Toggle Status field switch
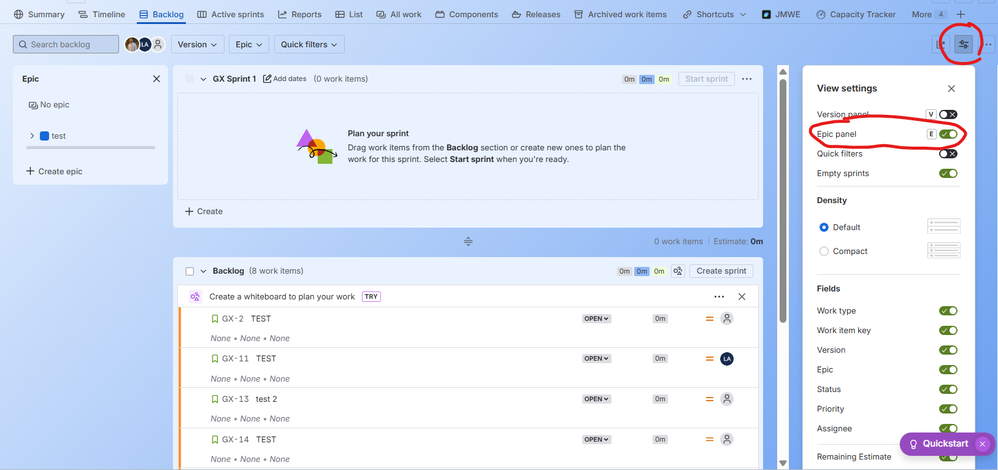This screenshot has width=998, height=470. click(948, 389)
